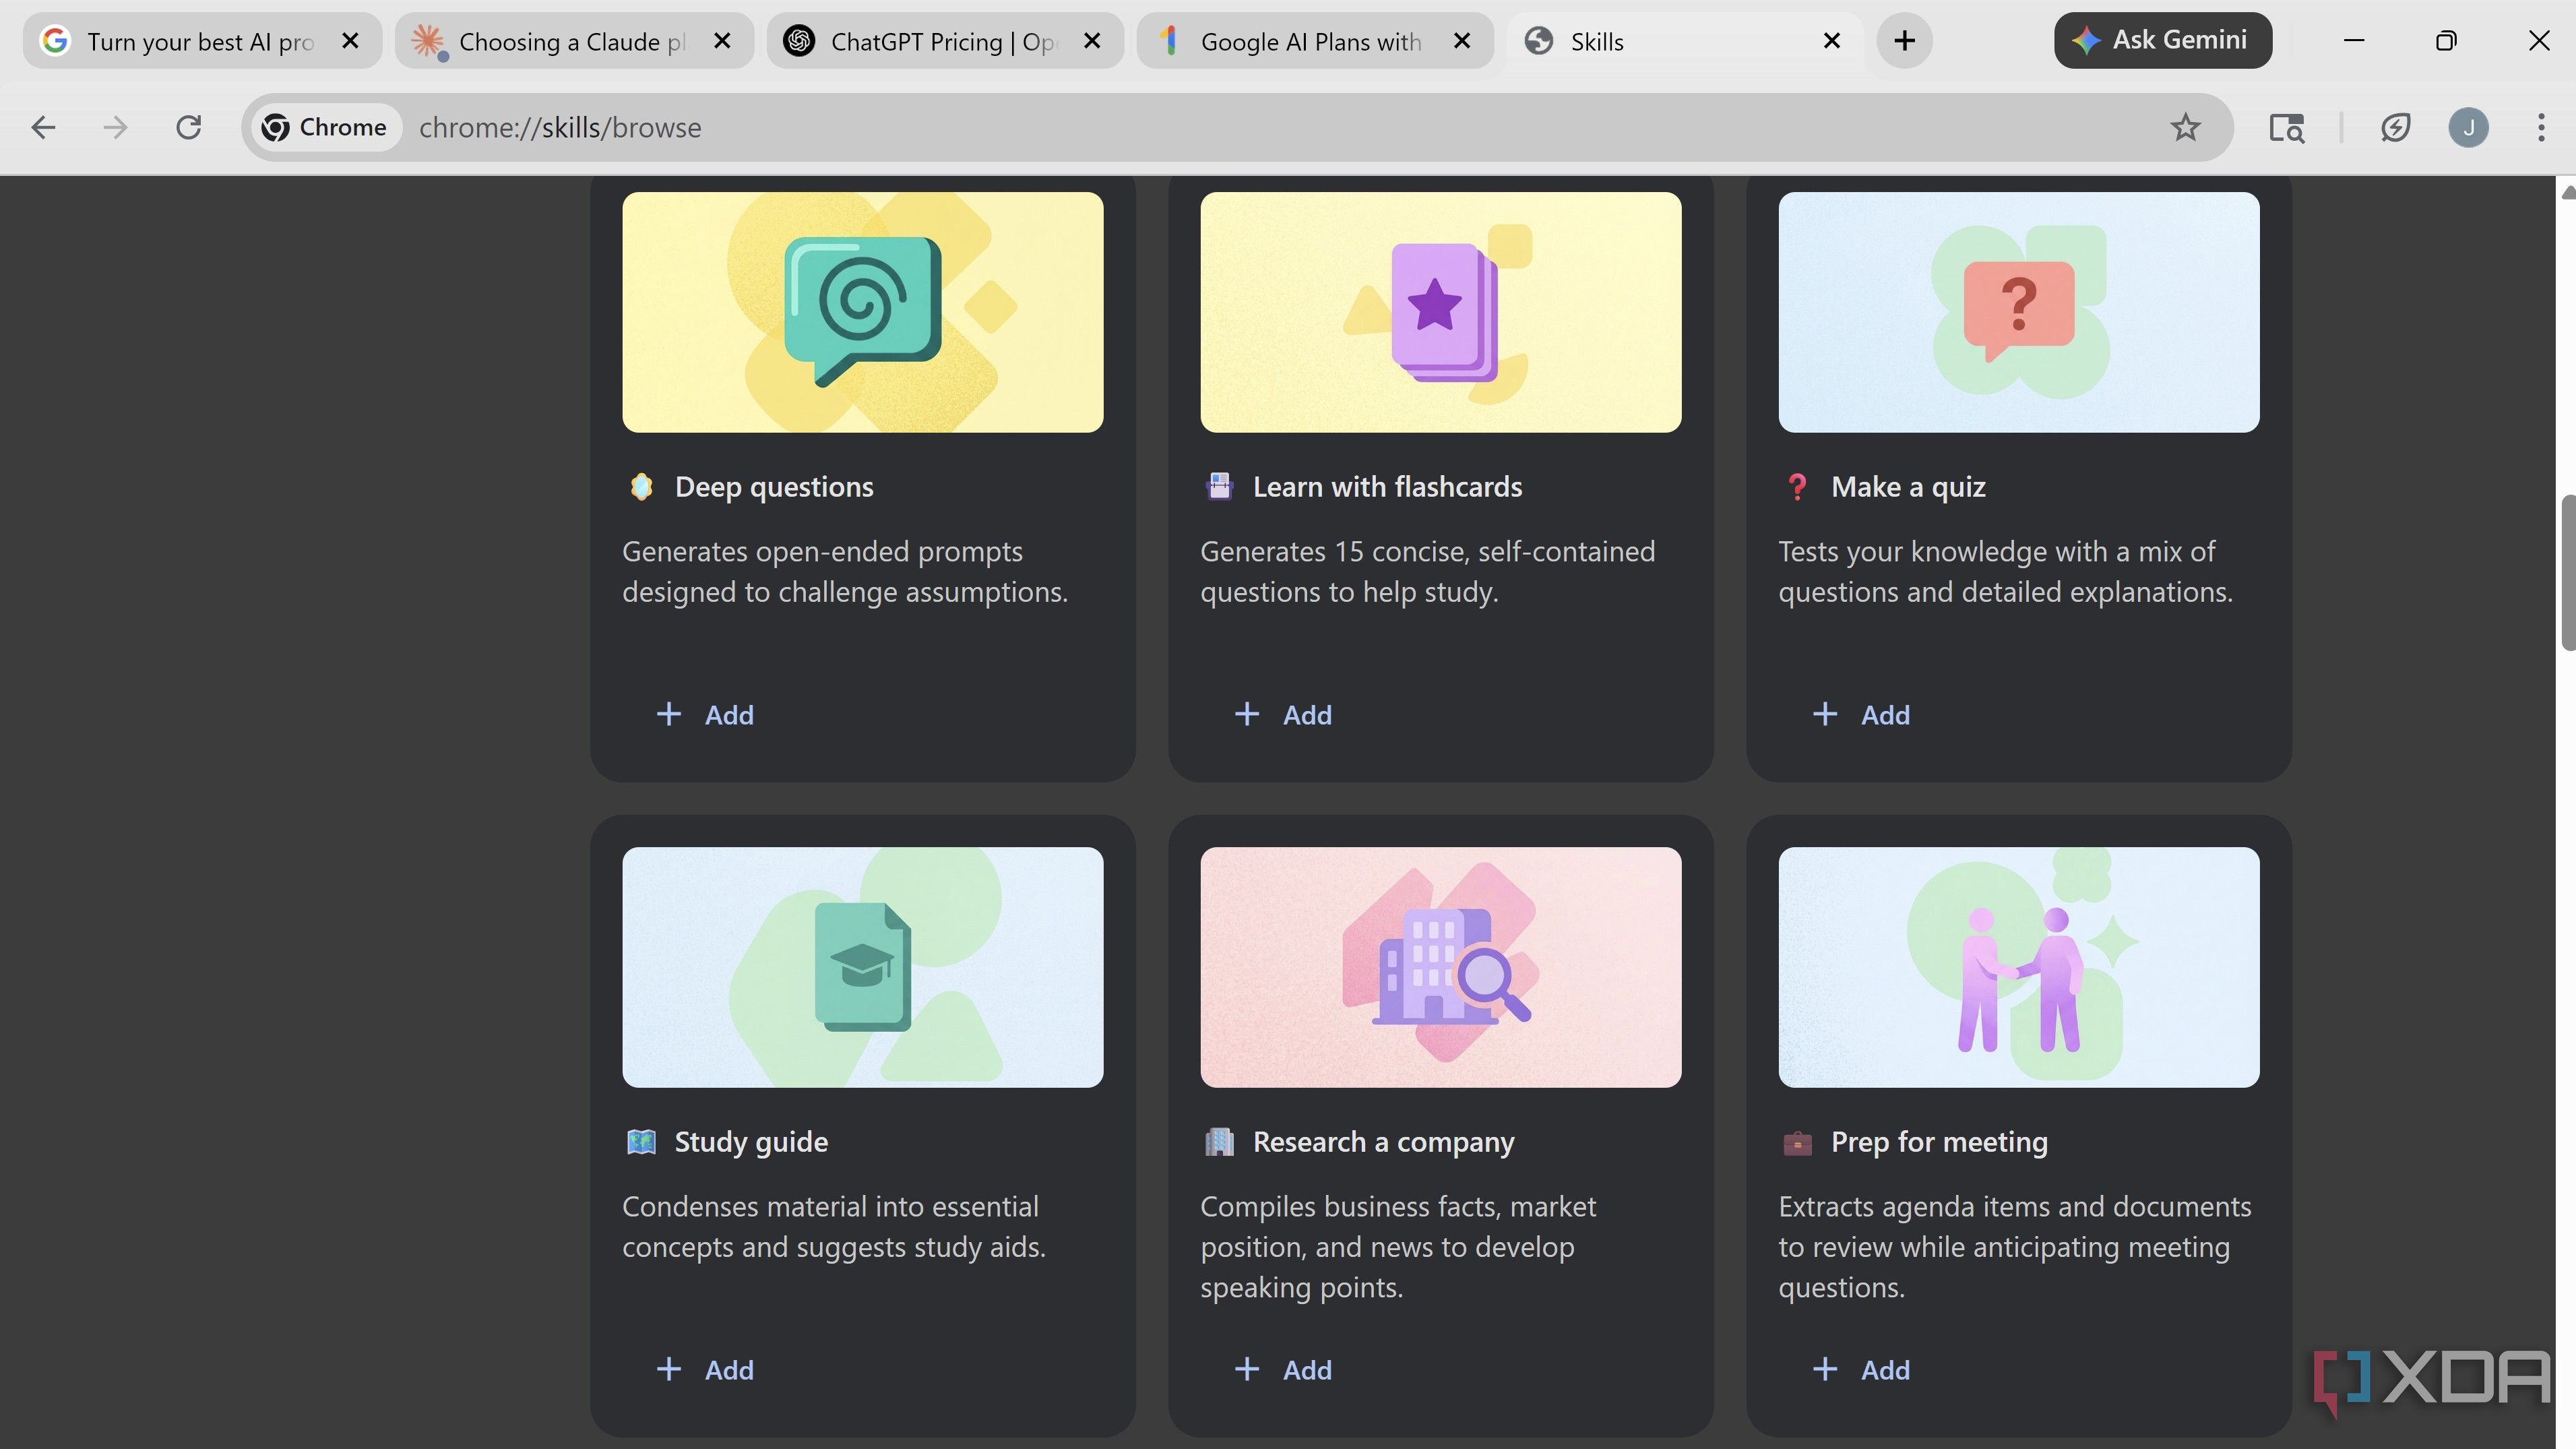Open the J profile avatar
Image resolution: width=2576 pixels, height=1449 pixels.
pos(2468,127)
